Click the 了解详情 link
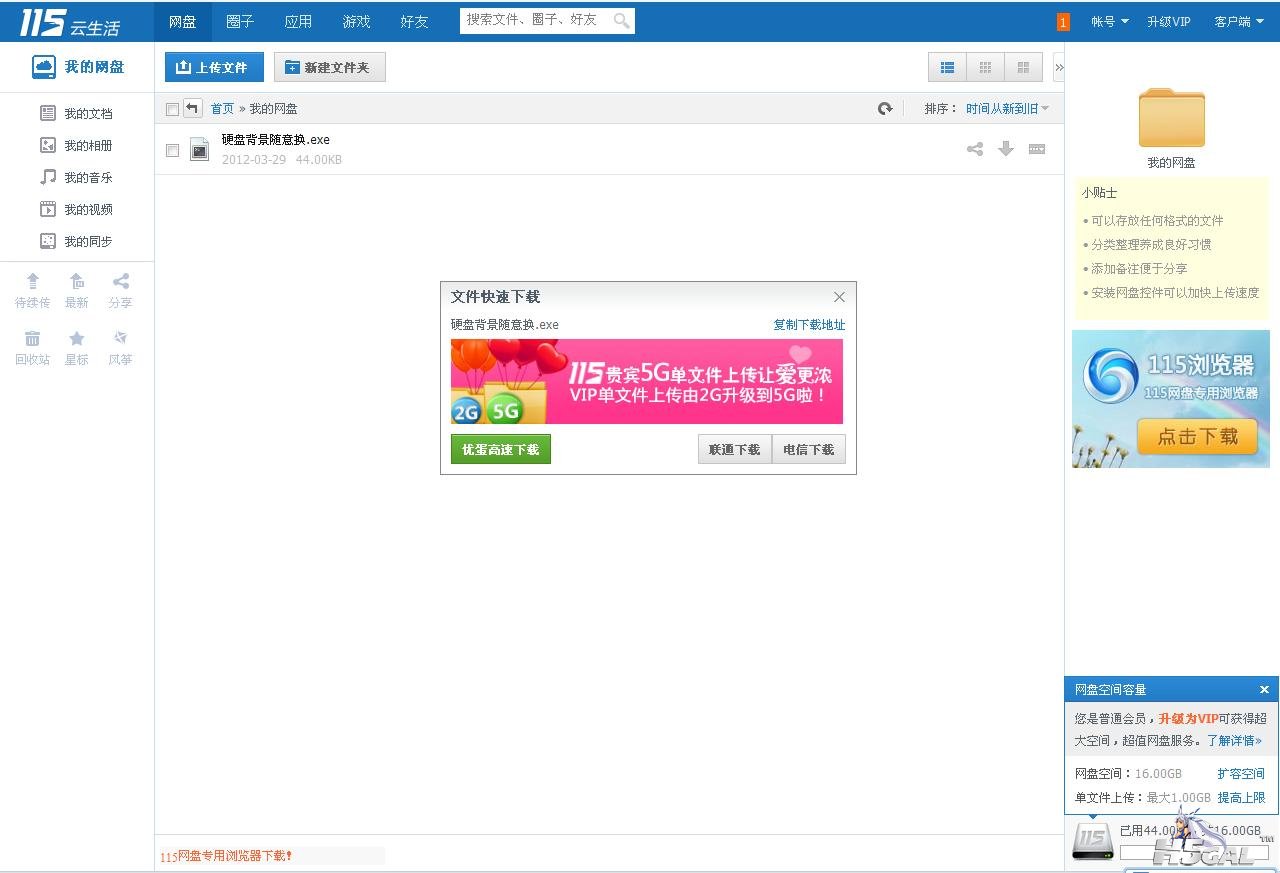Viewport: 1280px width, 873px height. coord(1234,741)
